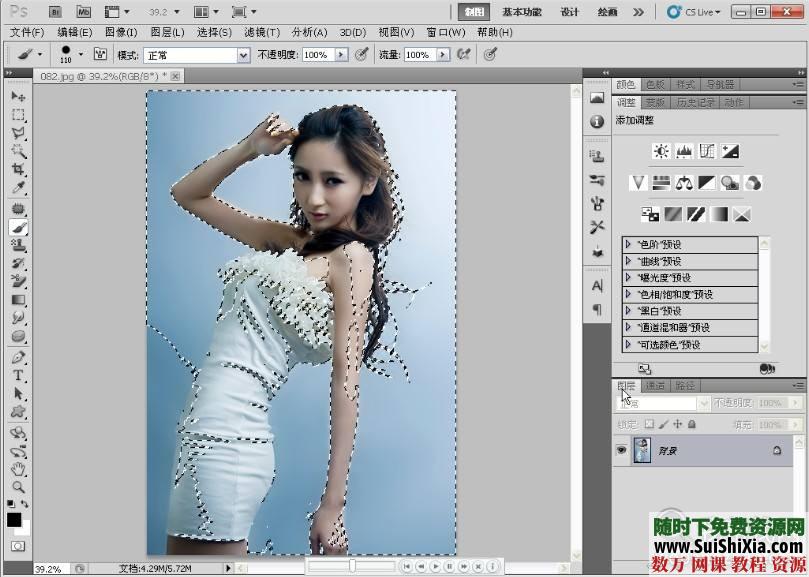Add a Curves adjustment
Image resolution: width=809 pixels, height=577 pixels.
coord(707,151)
